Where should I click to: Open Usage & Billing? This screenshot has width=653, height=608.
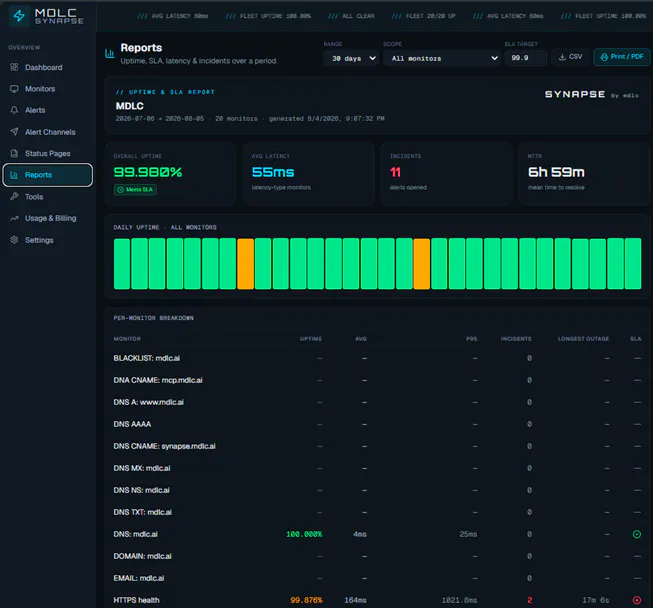[x=50, y=218]
